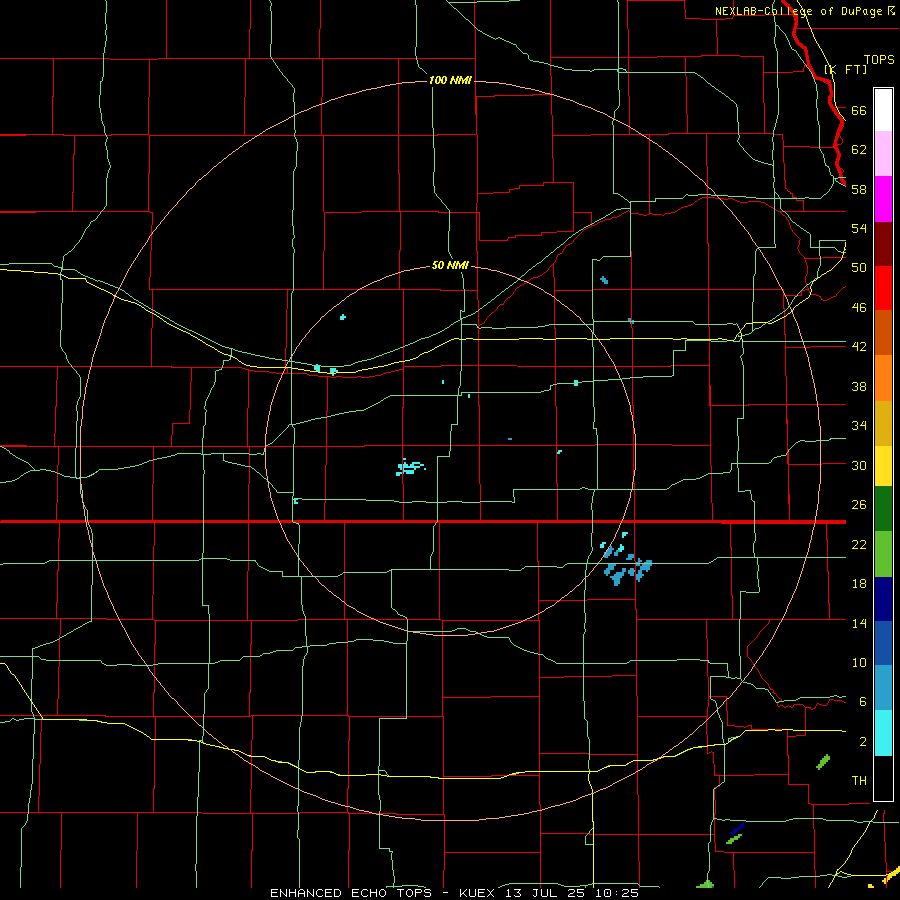The image size is (900, 900).
Task: Pick the bright yellow legend swatch
Action: (x=883, y=466)
